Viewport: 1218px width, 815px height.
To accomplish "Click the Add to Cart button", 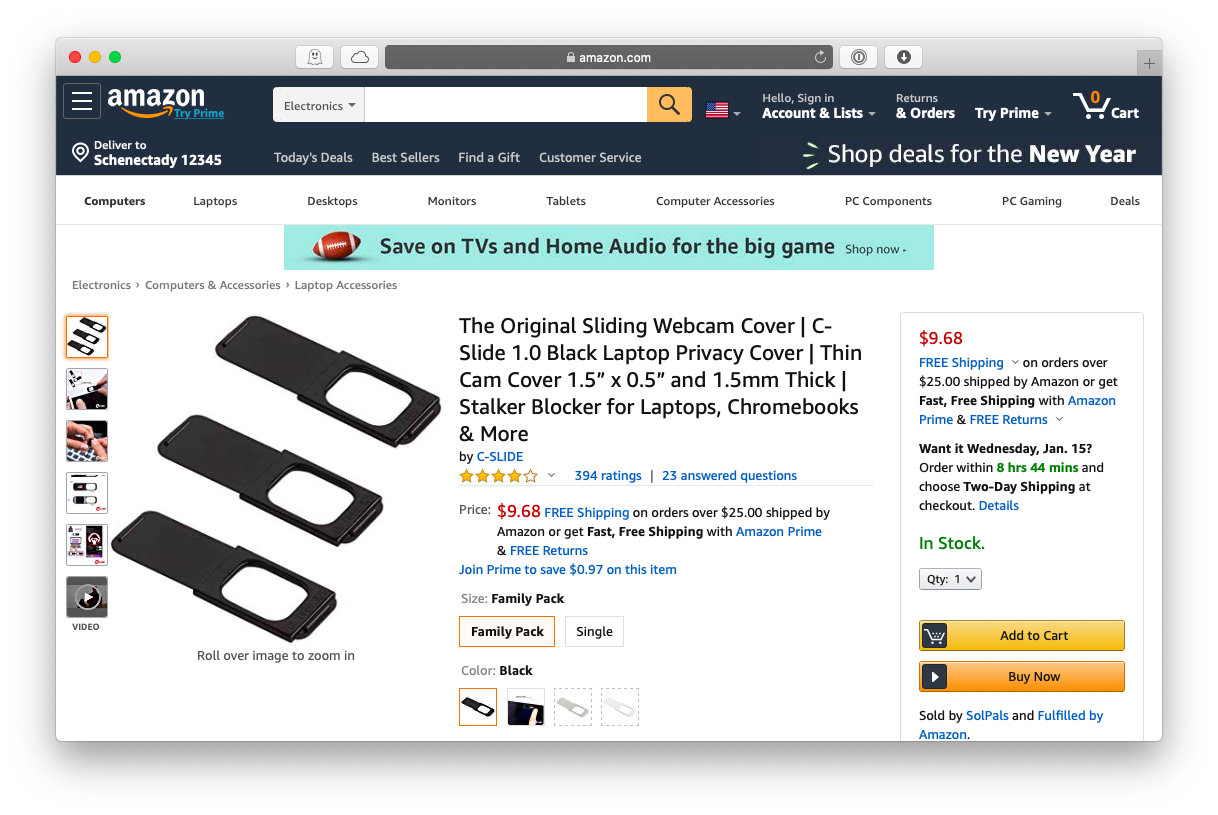I will [x=1021, y=635].
